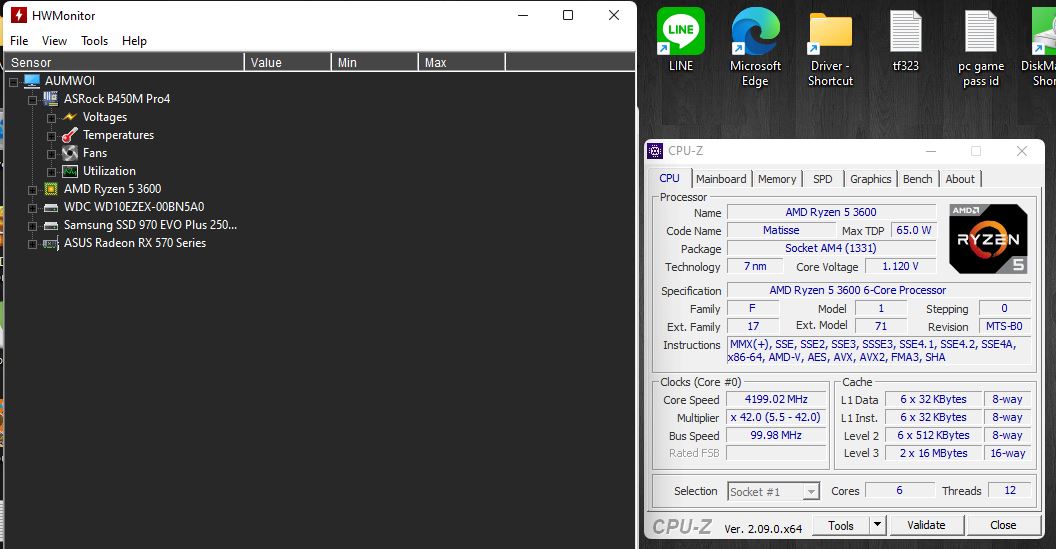
Task: Click the Min column header
Action: point(374,62)
